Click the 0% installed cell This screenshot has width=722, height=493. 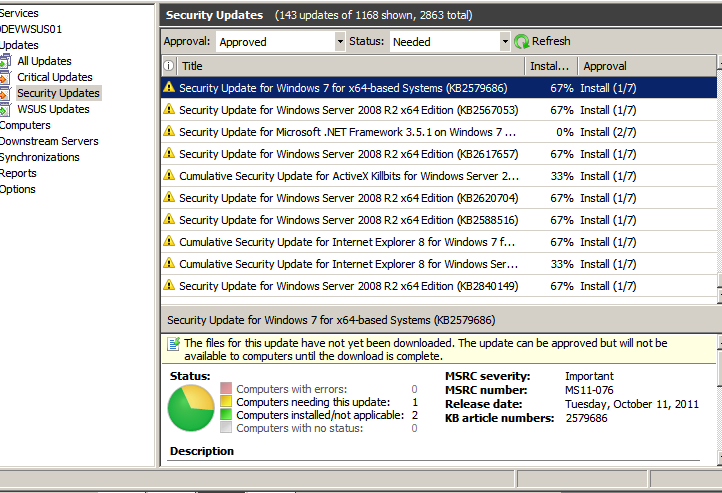(x=565, y=132)
